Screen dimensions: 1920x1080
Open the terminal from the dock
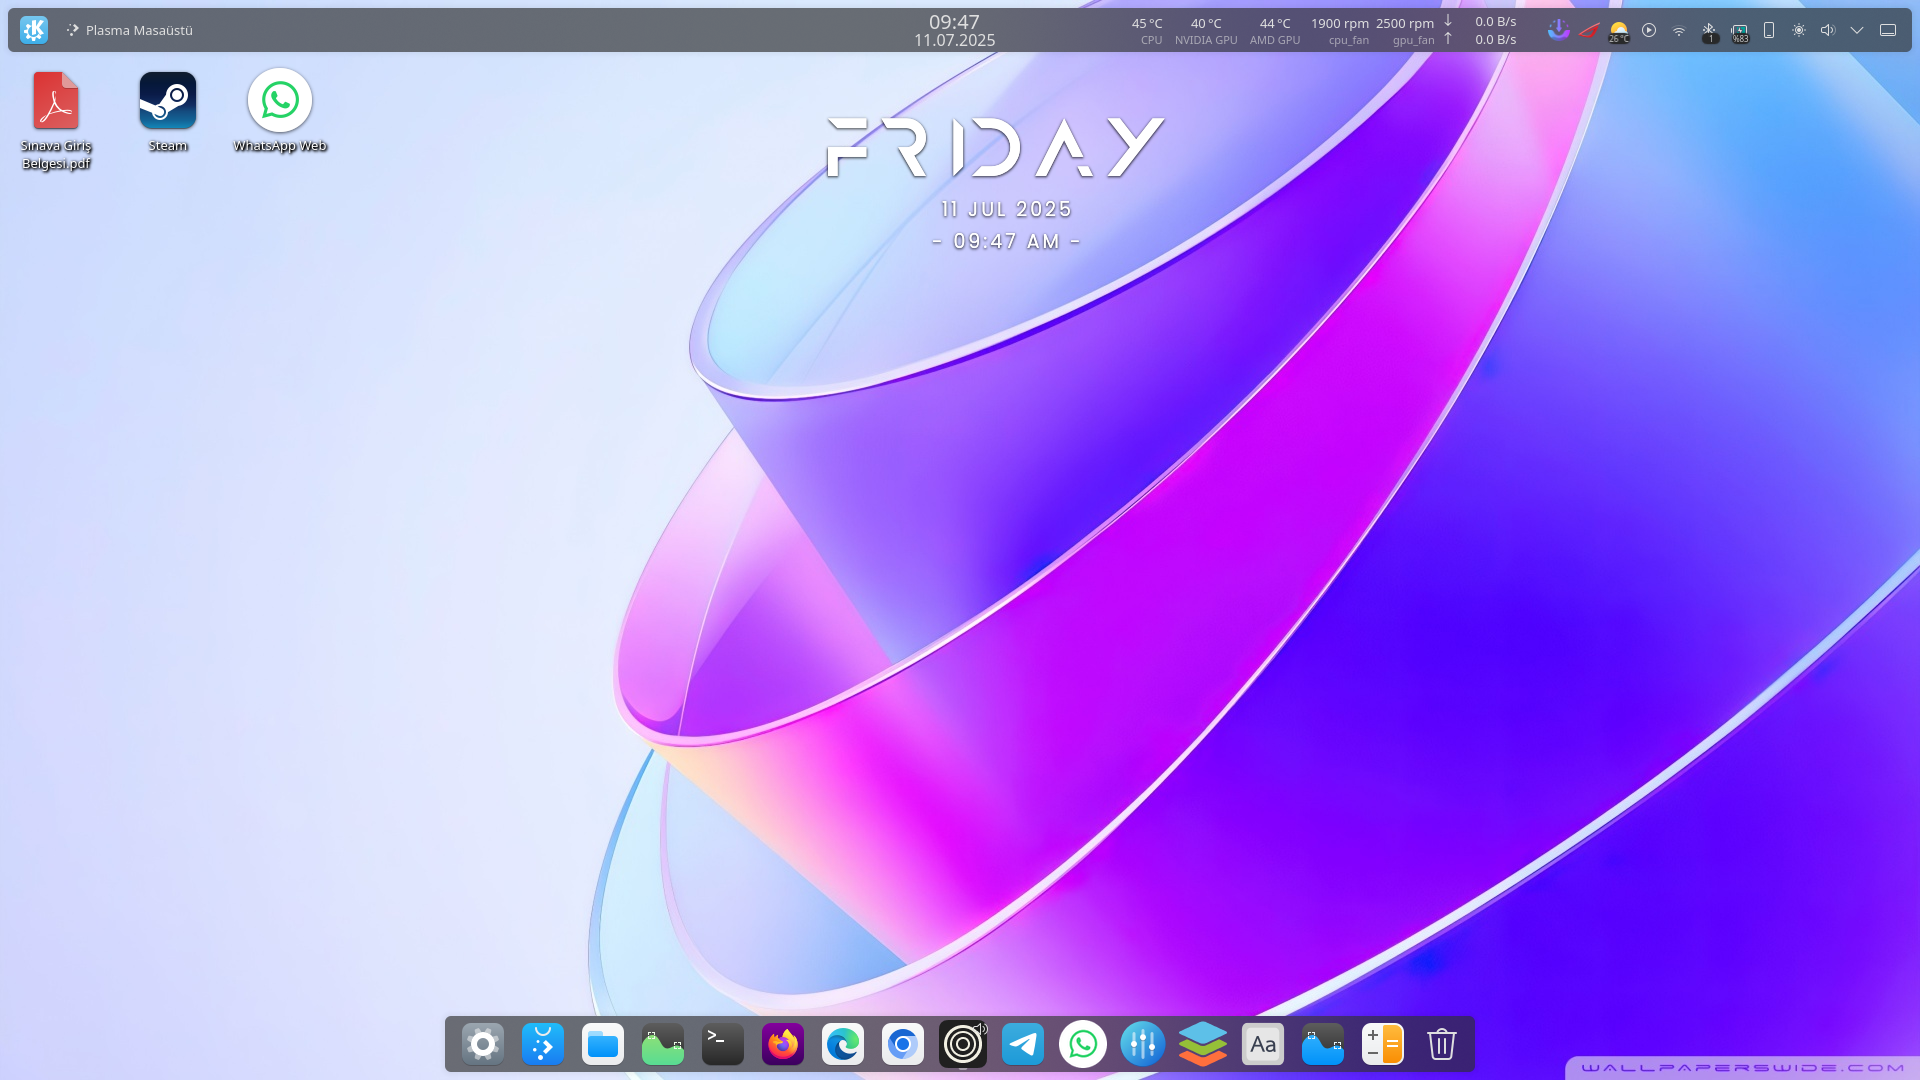723,1044
